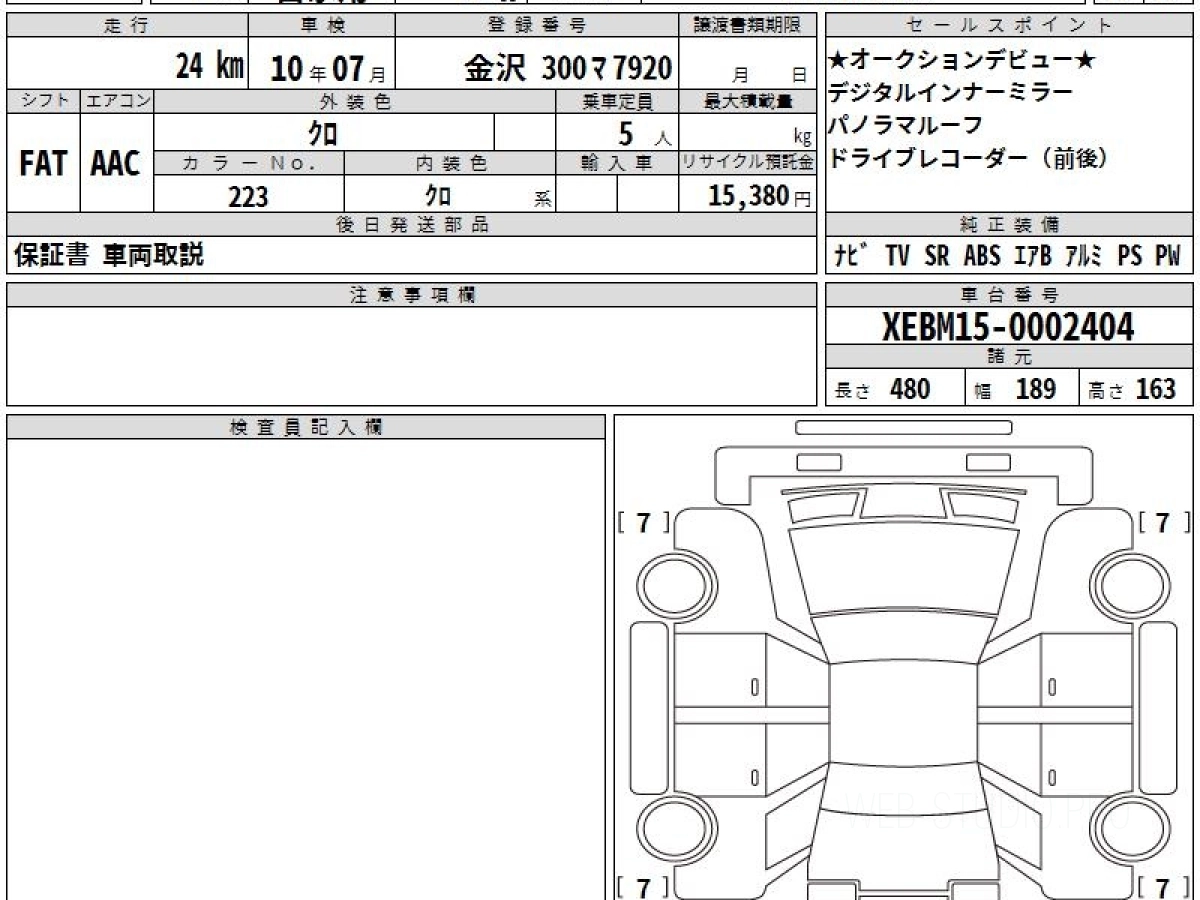Click the リサイクル預託金 header

pos(748,163)
